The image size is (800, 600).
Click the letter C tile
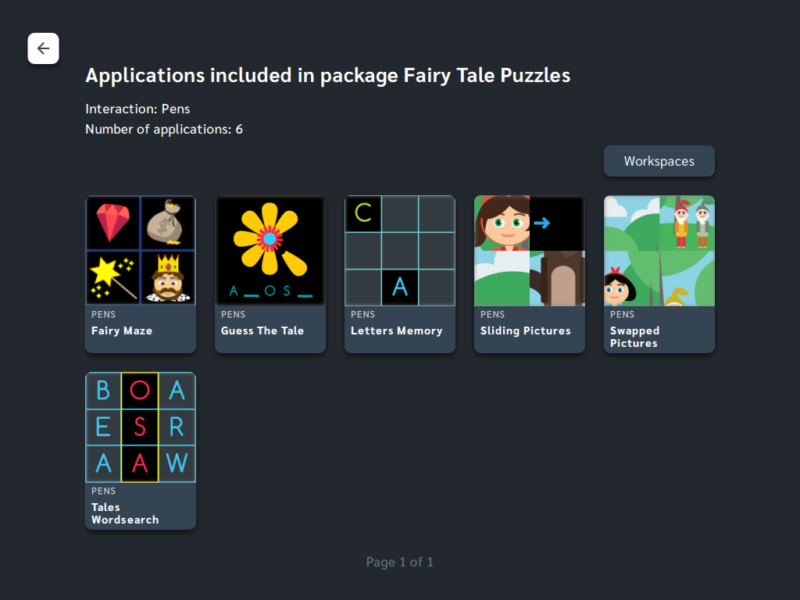[x=363, y=213]
